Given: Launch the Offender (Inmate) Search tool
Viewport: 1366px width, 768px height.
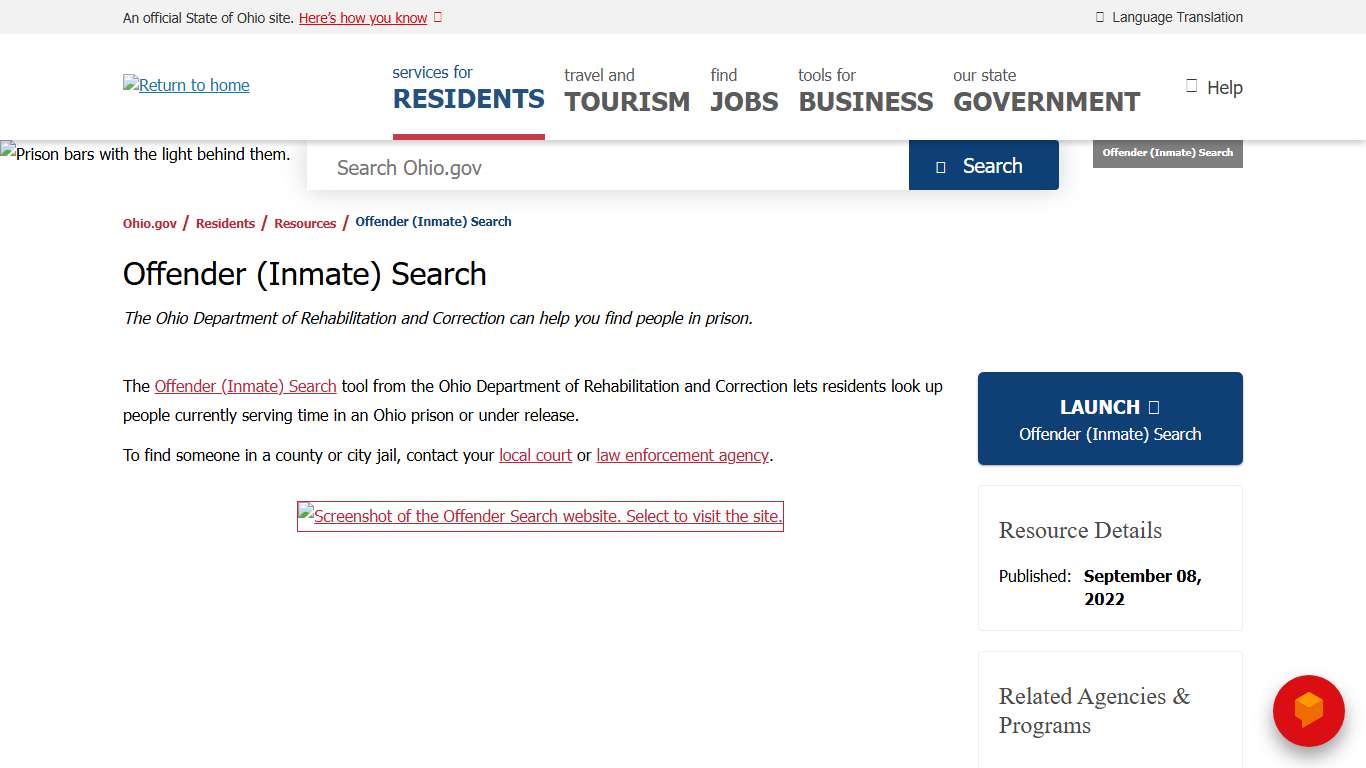Looking at the screenshot, I should coord(1109,418).
